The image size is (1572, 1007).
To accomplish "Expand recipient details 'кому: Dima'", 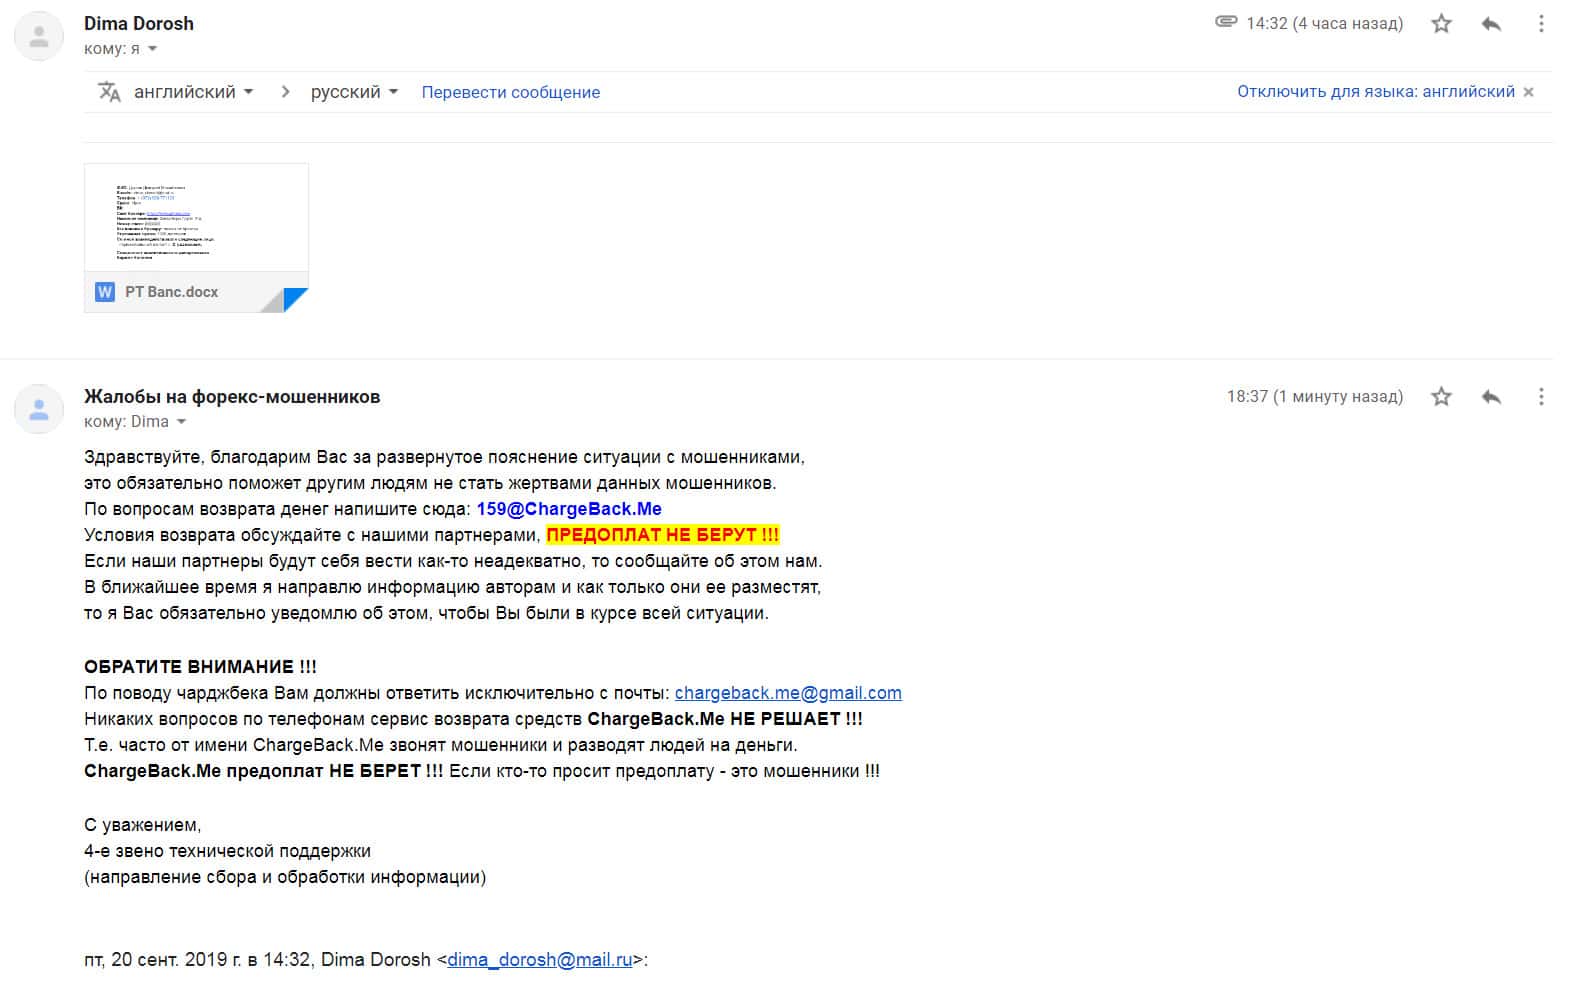I will (x=181, y=422).
